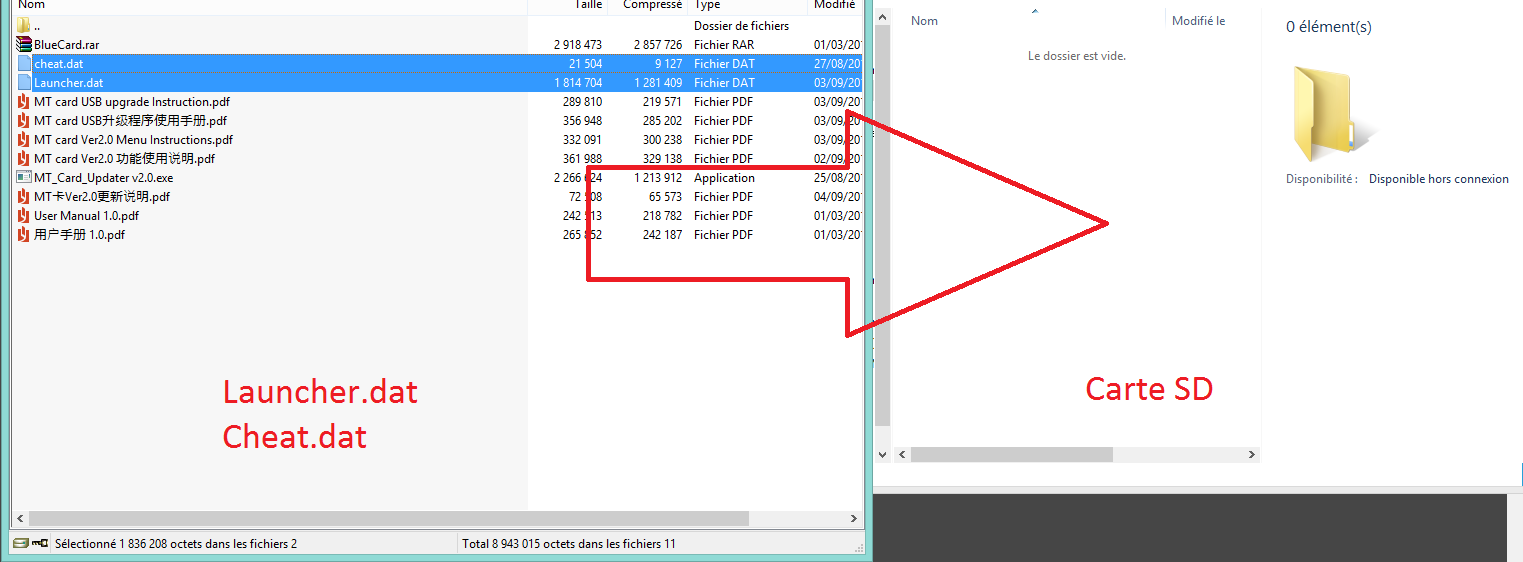Select the BlueCard.rar archive icon
Image resolution: width=1523 pixels, height=562 pixels.
click(x=24, y=45)
